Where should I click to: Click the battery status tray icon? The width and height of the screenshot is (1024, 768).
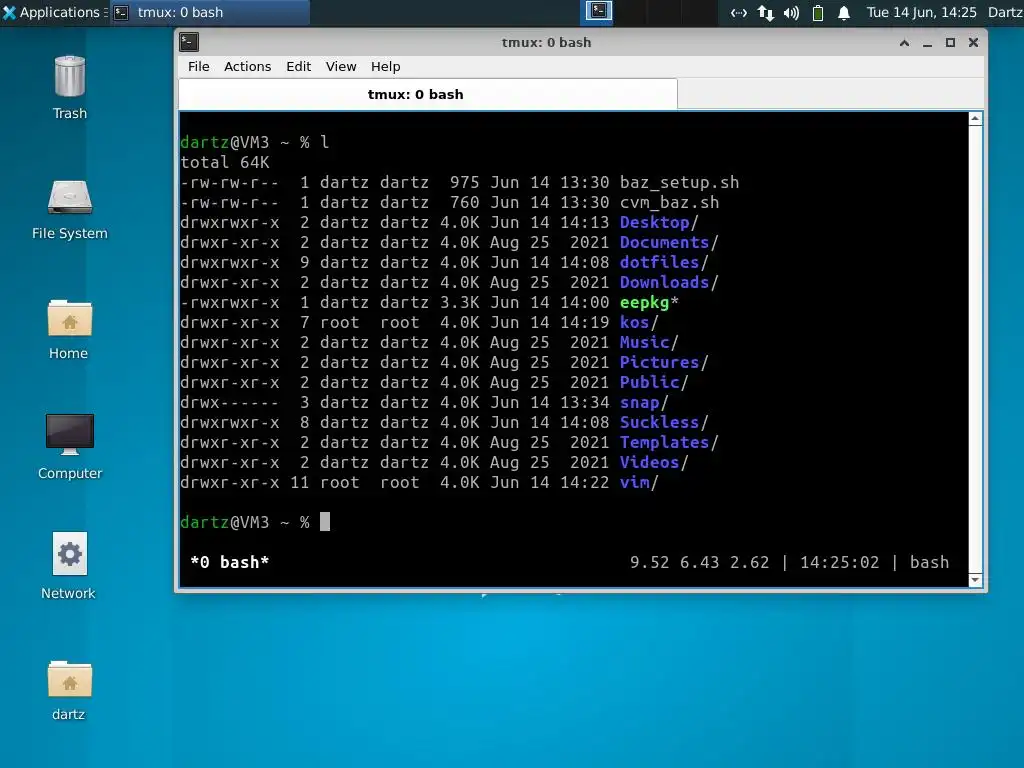[818, 12]
